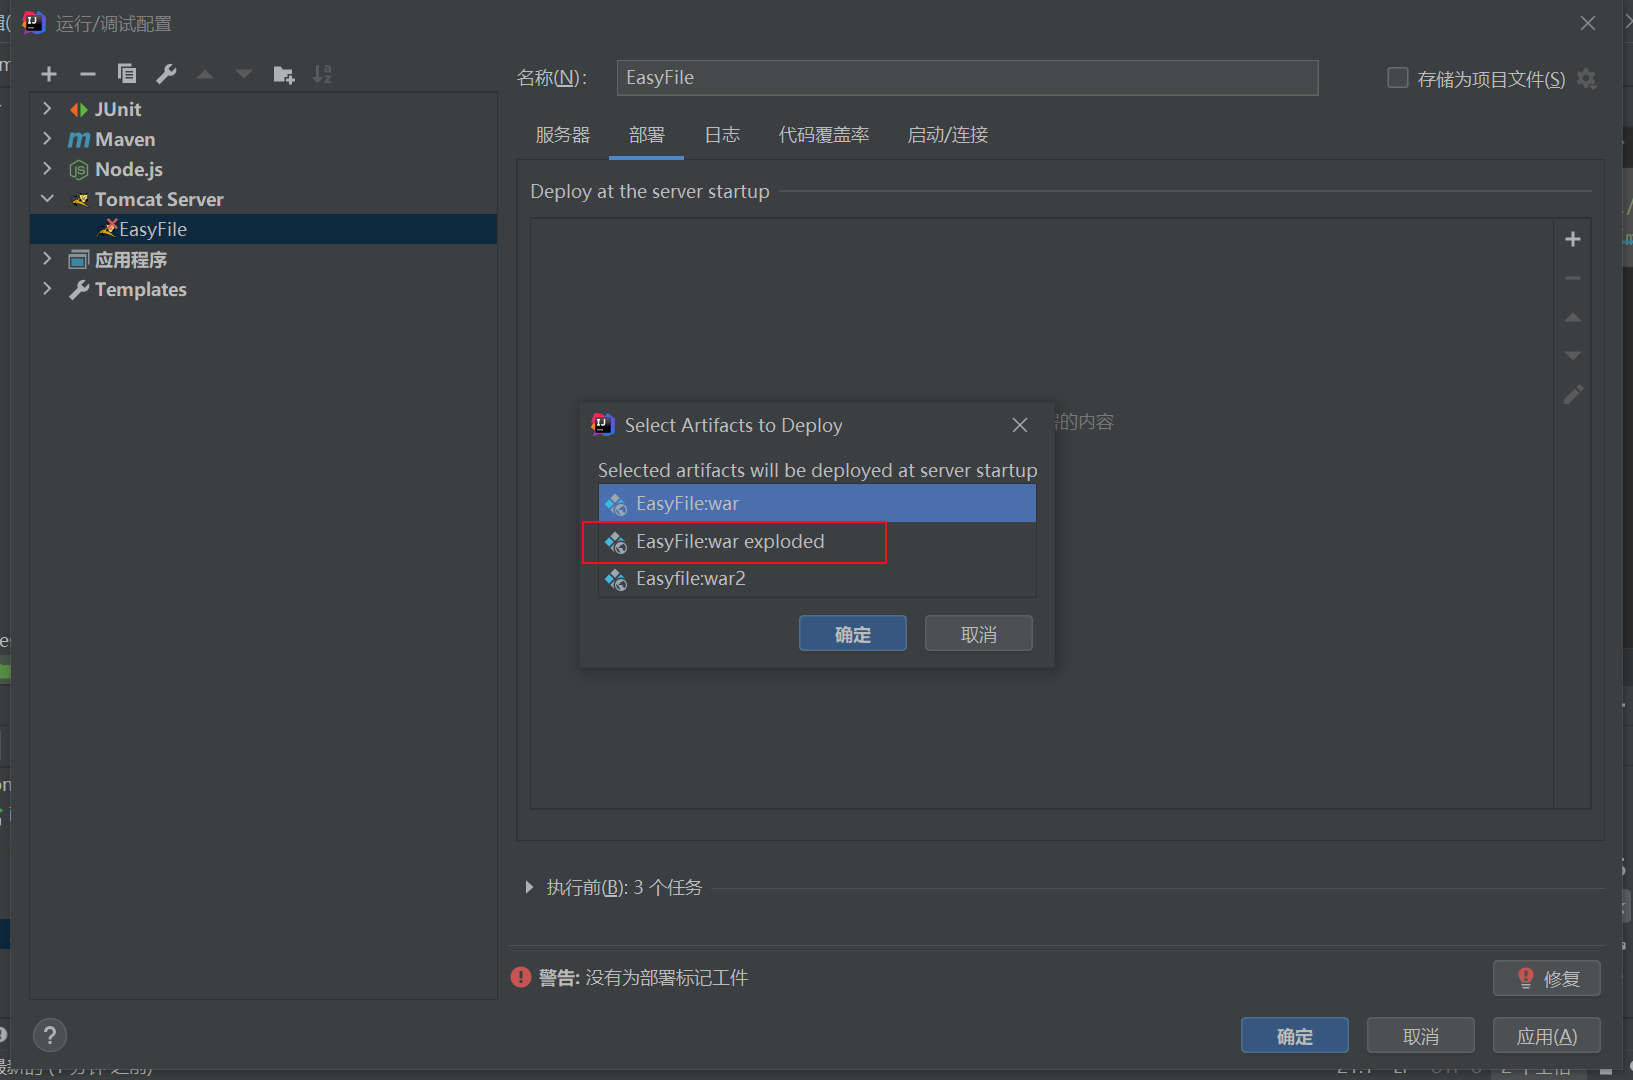Cancel the artifact dialog with 取消
The width and height of the screenshot is (1633, 1080).
[979, 634]
